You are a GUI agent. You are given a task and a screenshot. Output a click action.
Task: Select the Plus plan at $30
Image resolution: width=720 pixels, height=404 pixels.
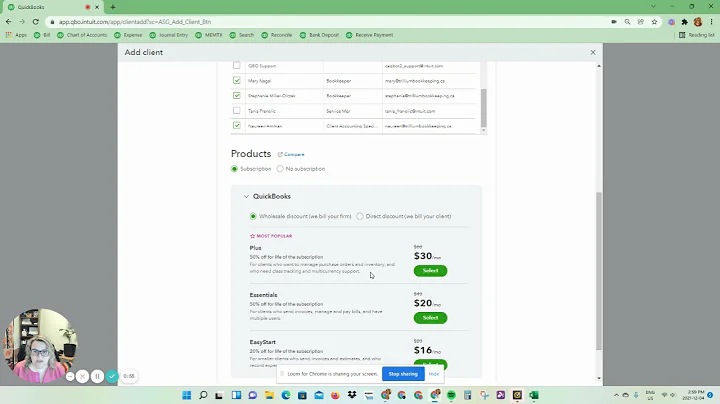[x=430, y=270]
